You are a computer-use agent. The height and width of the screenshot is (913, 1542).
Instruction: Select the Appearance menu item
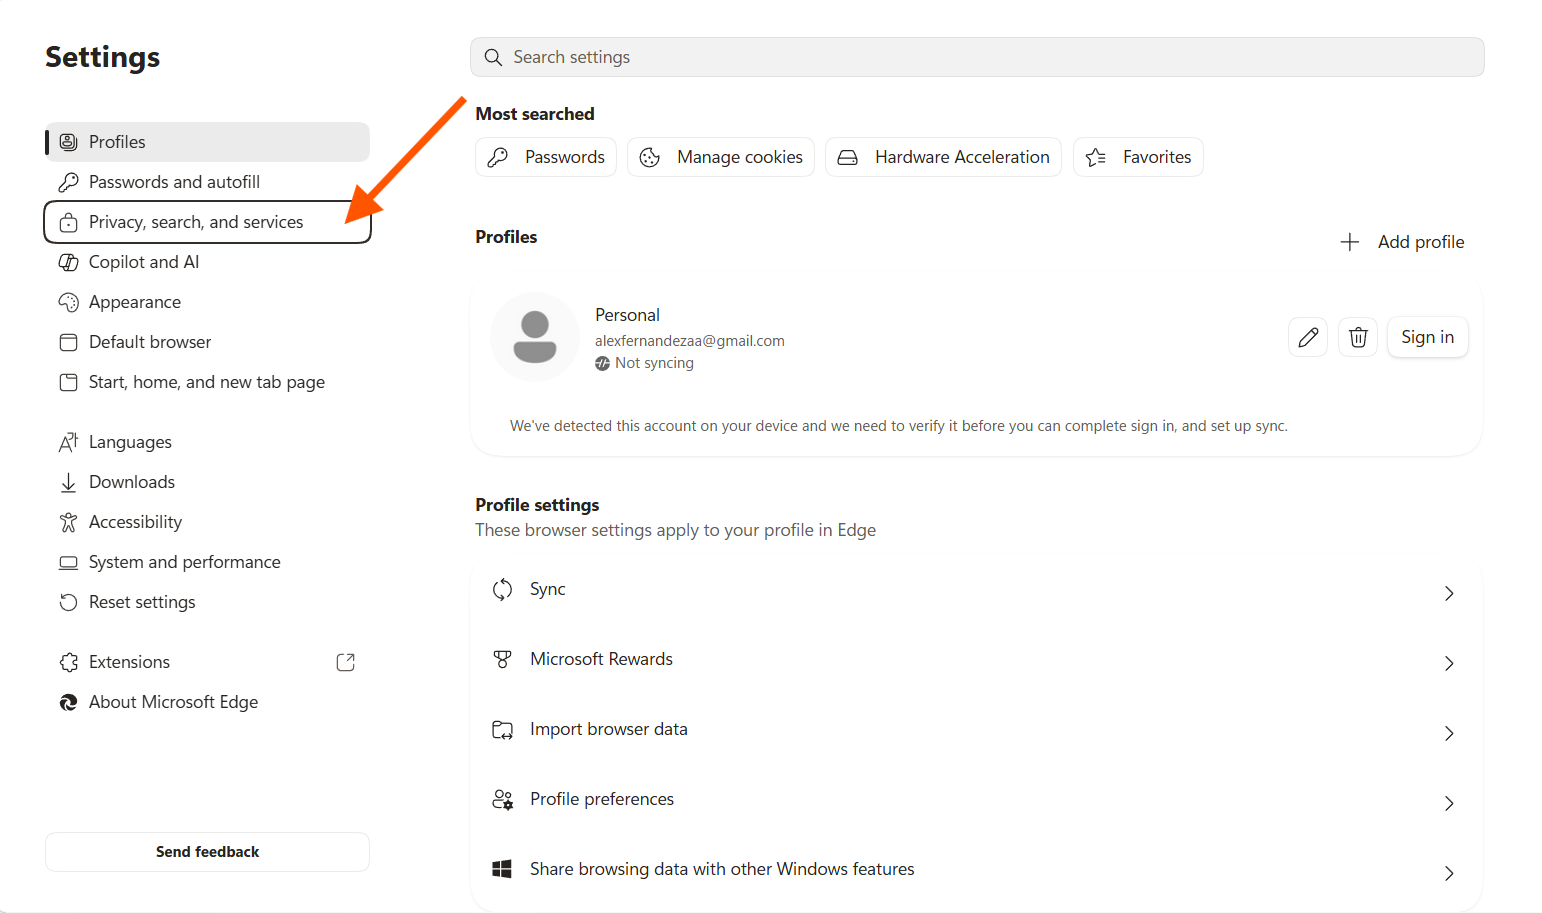pyautogui.click(x=207, y=302)
